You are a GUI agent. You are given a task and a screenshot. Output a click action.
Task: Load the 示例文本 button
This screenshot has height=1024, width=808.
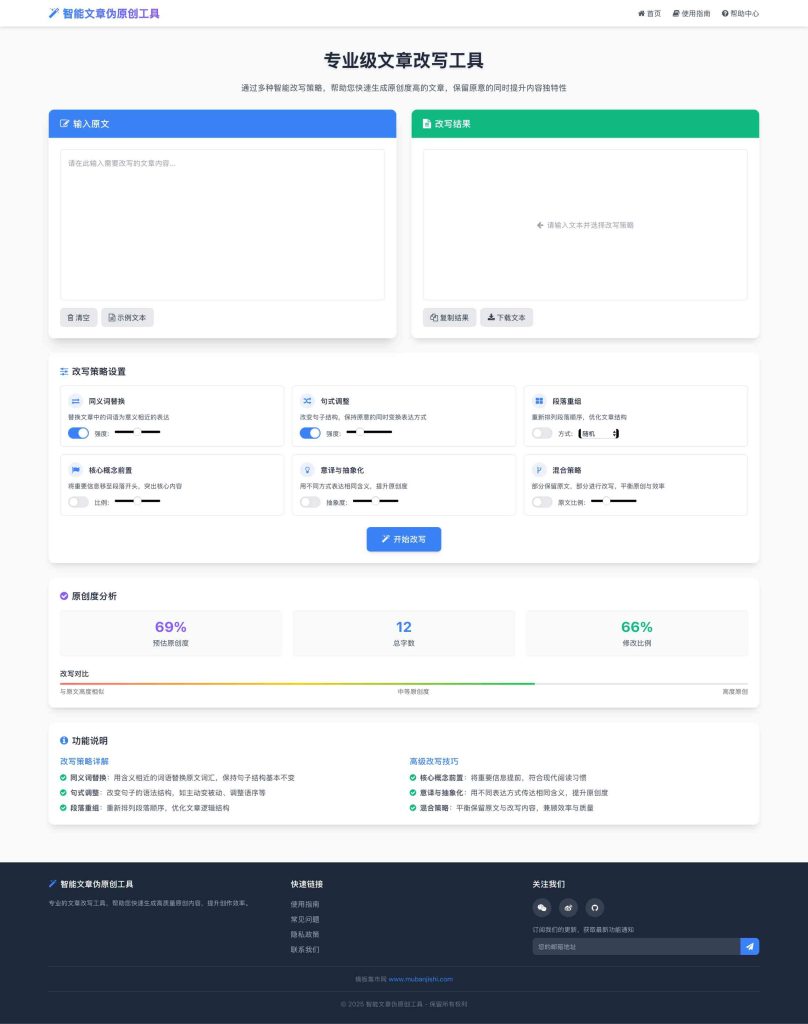(127, 317)
